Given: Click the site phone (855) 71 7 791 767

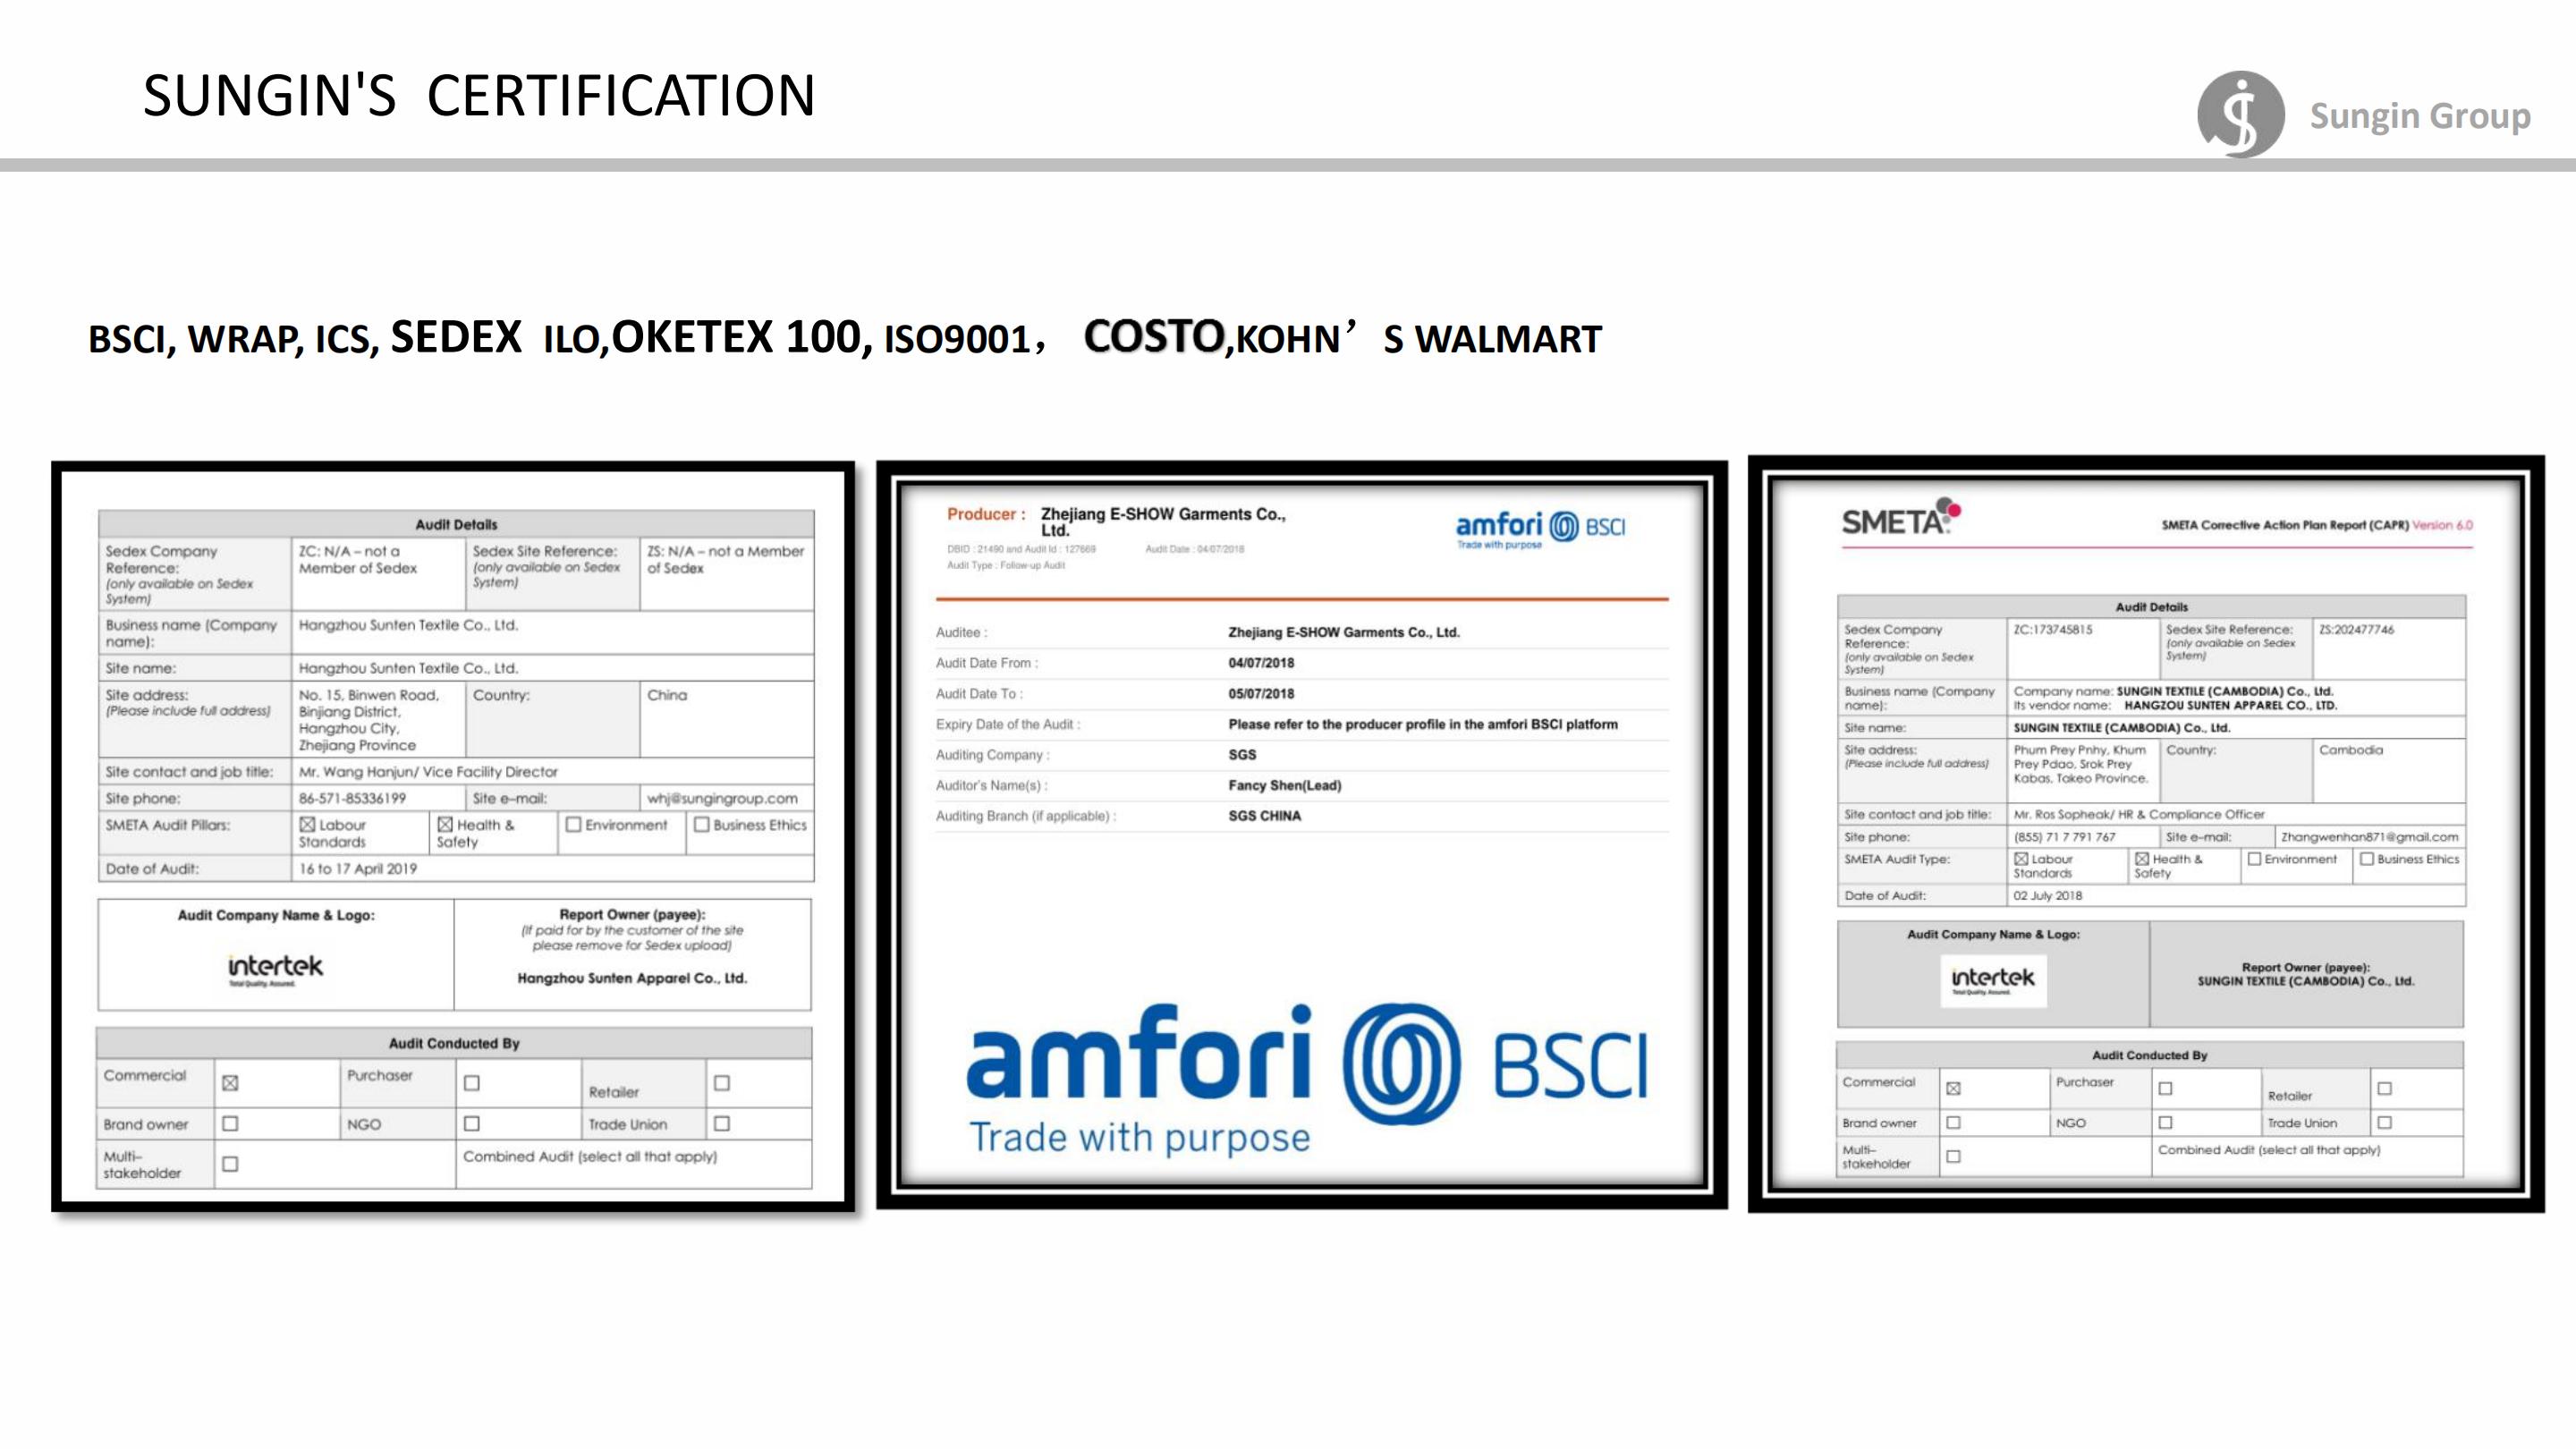Looking at the screenshot, I should click(2065, 837).
